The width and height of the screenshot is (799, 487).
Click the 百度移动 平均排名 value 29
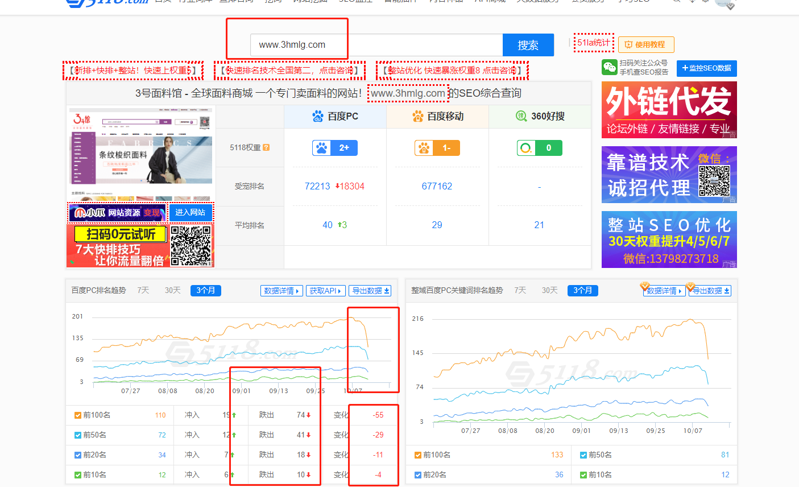point(437,225)
